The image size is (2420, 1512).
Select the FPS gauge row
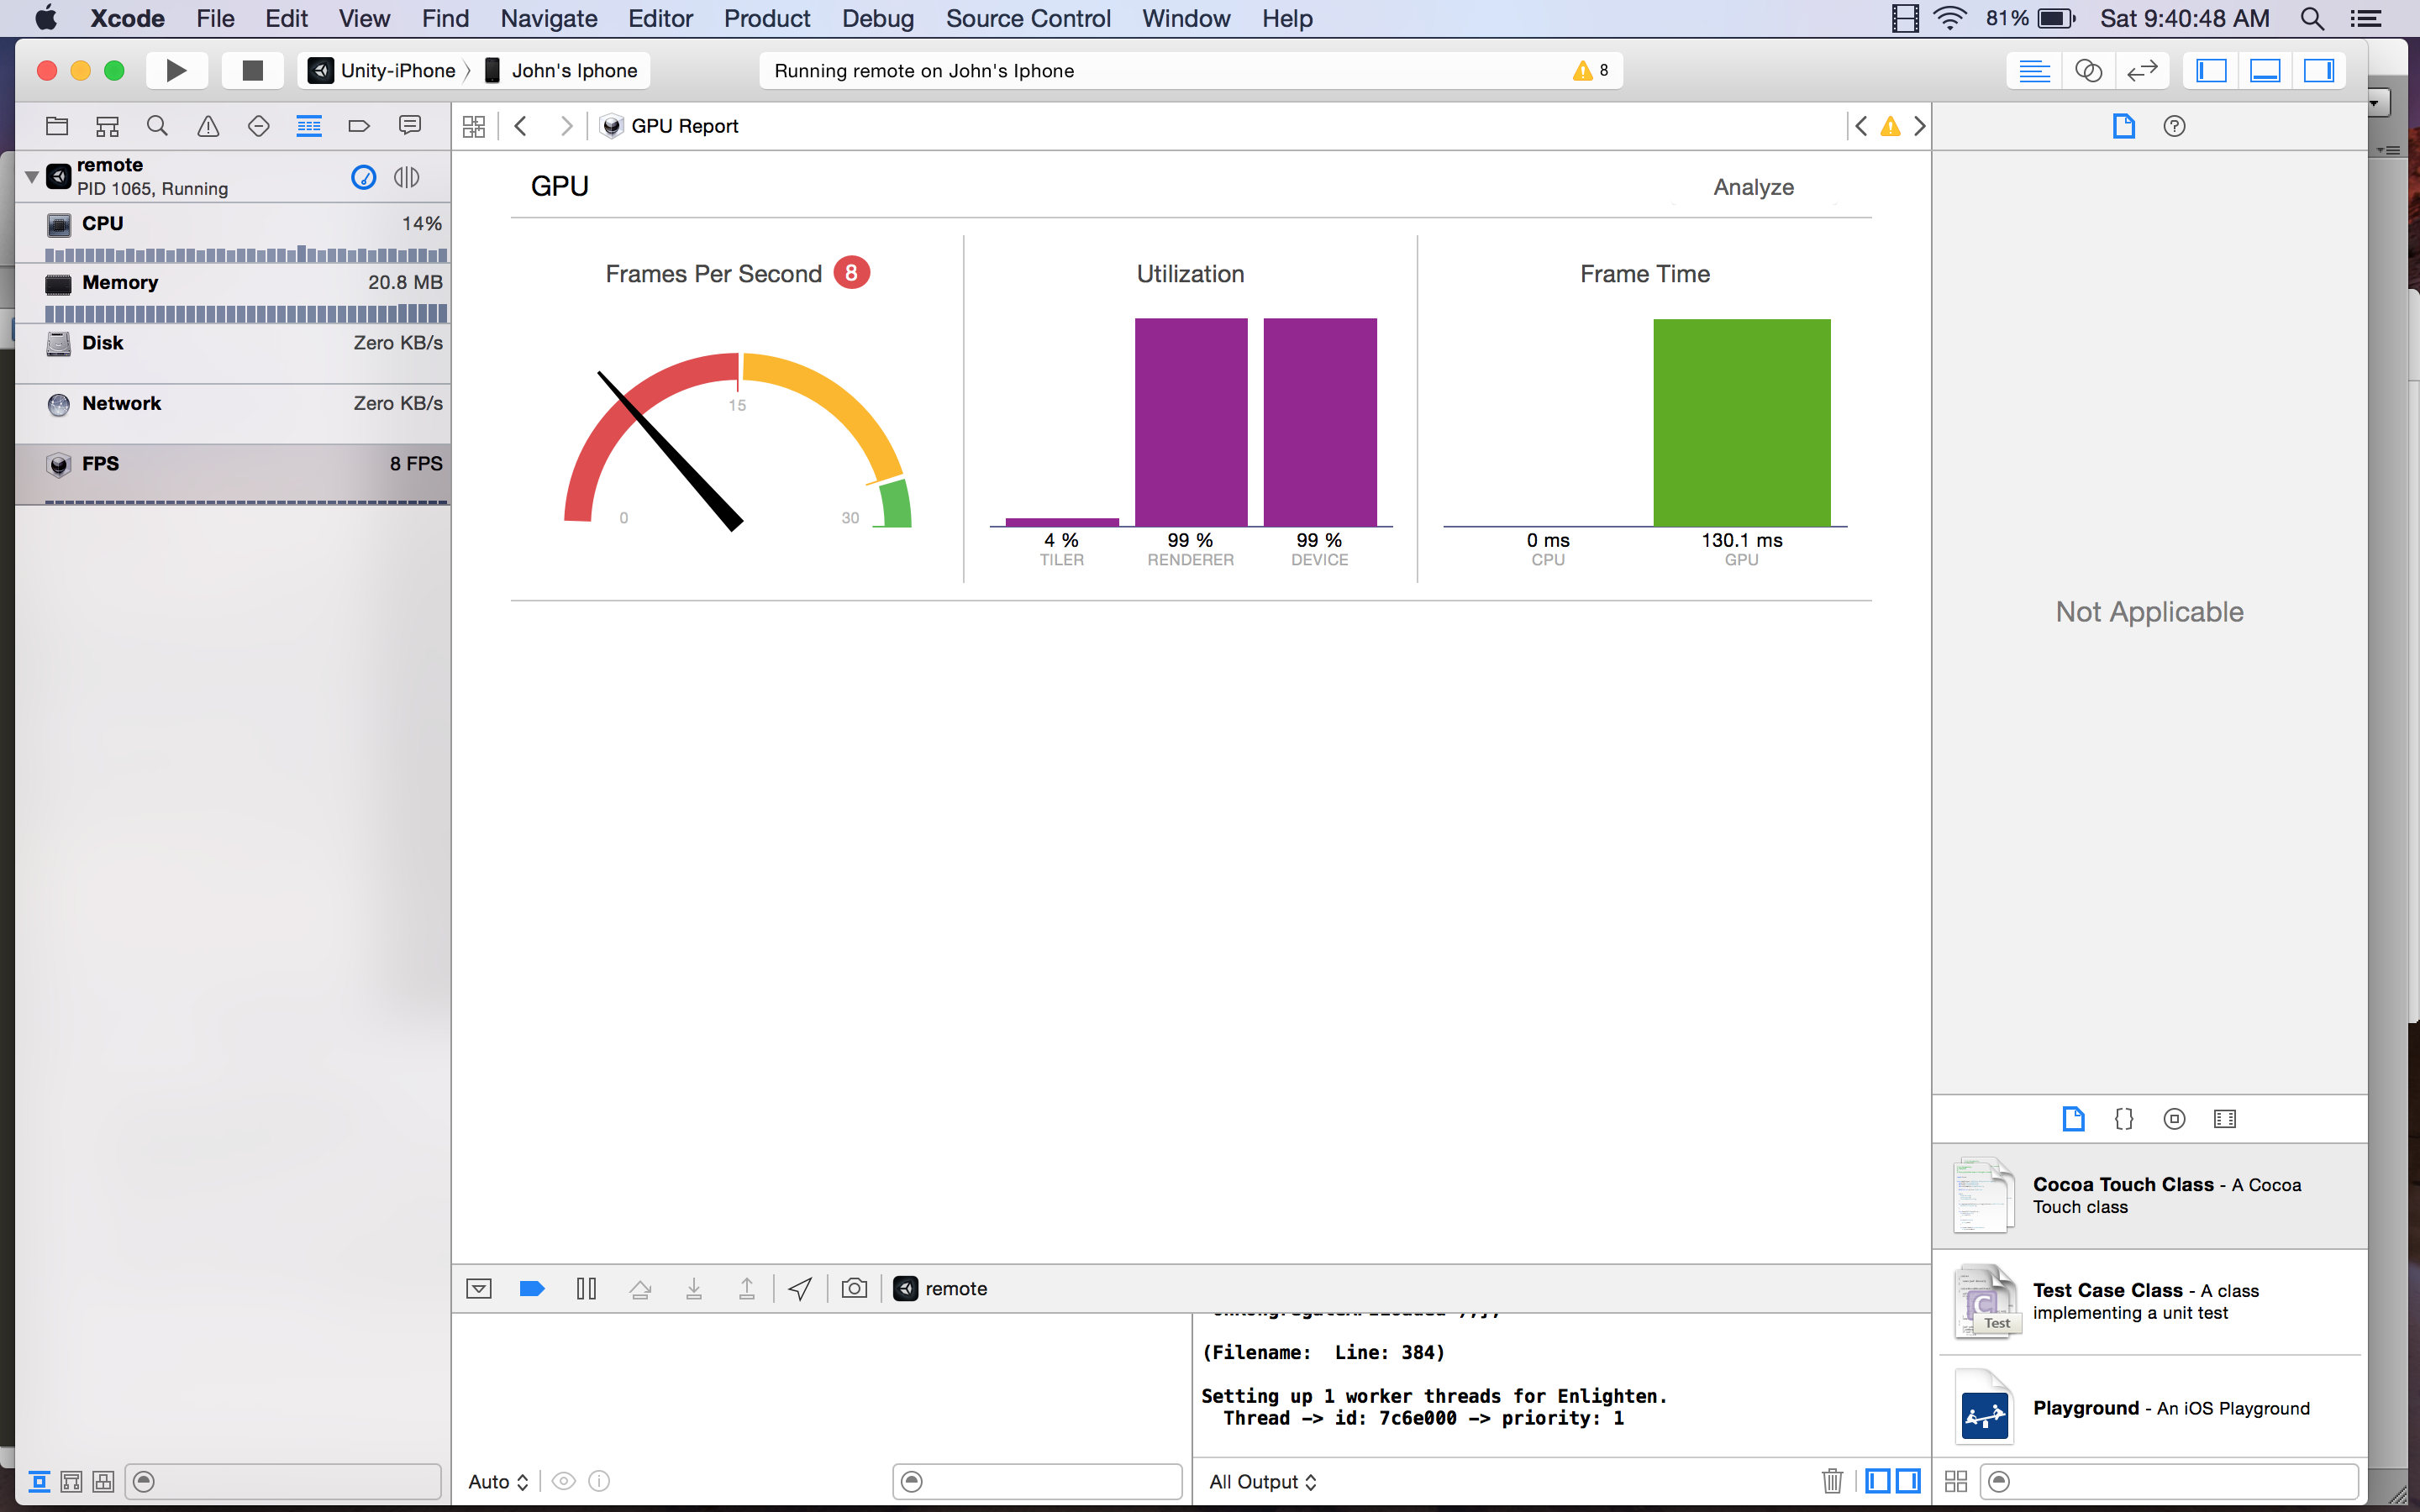(x=233, y=474)
